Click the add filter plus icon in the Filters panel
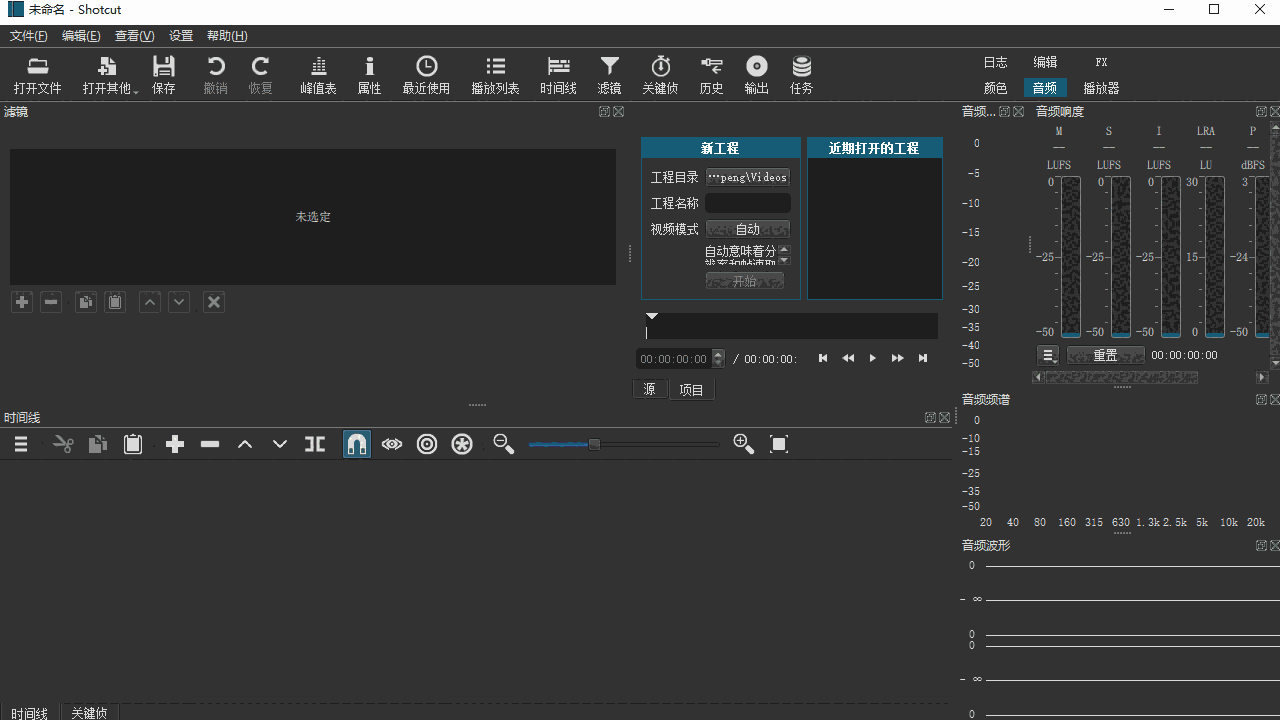Image resolution: width=1280 pixels, height=720 pixels. (x=21, y=302)
